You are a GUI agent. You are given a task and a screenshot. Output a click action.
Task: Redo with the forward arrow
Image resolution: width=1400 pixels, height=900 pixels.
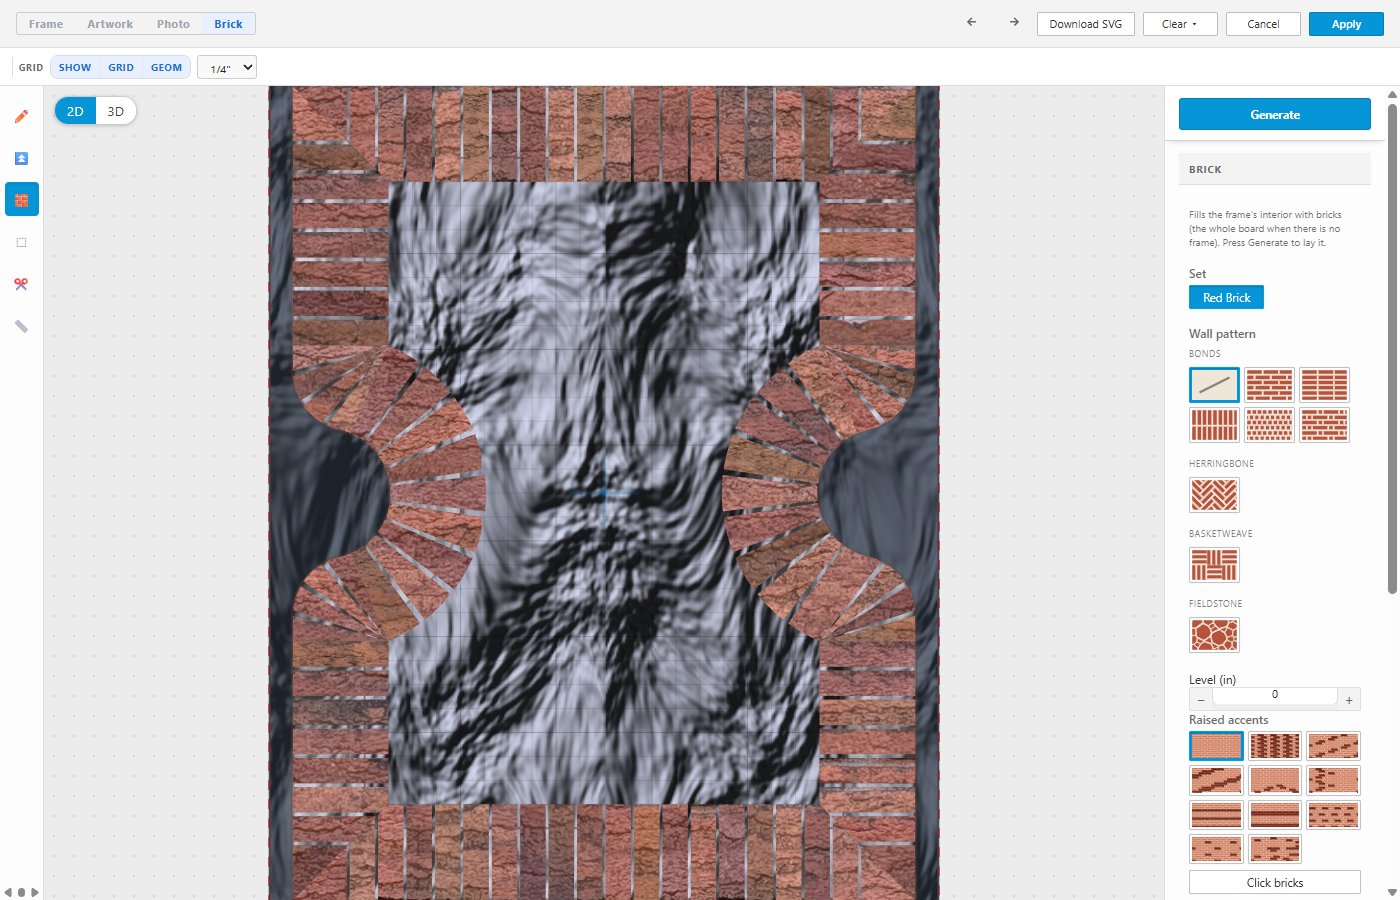coord(1014,23)
